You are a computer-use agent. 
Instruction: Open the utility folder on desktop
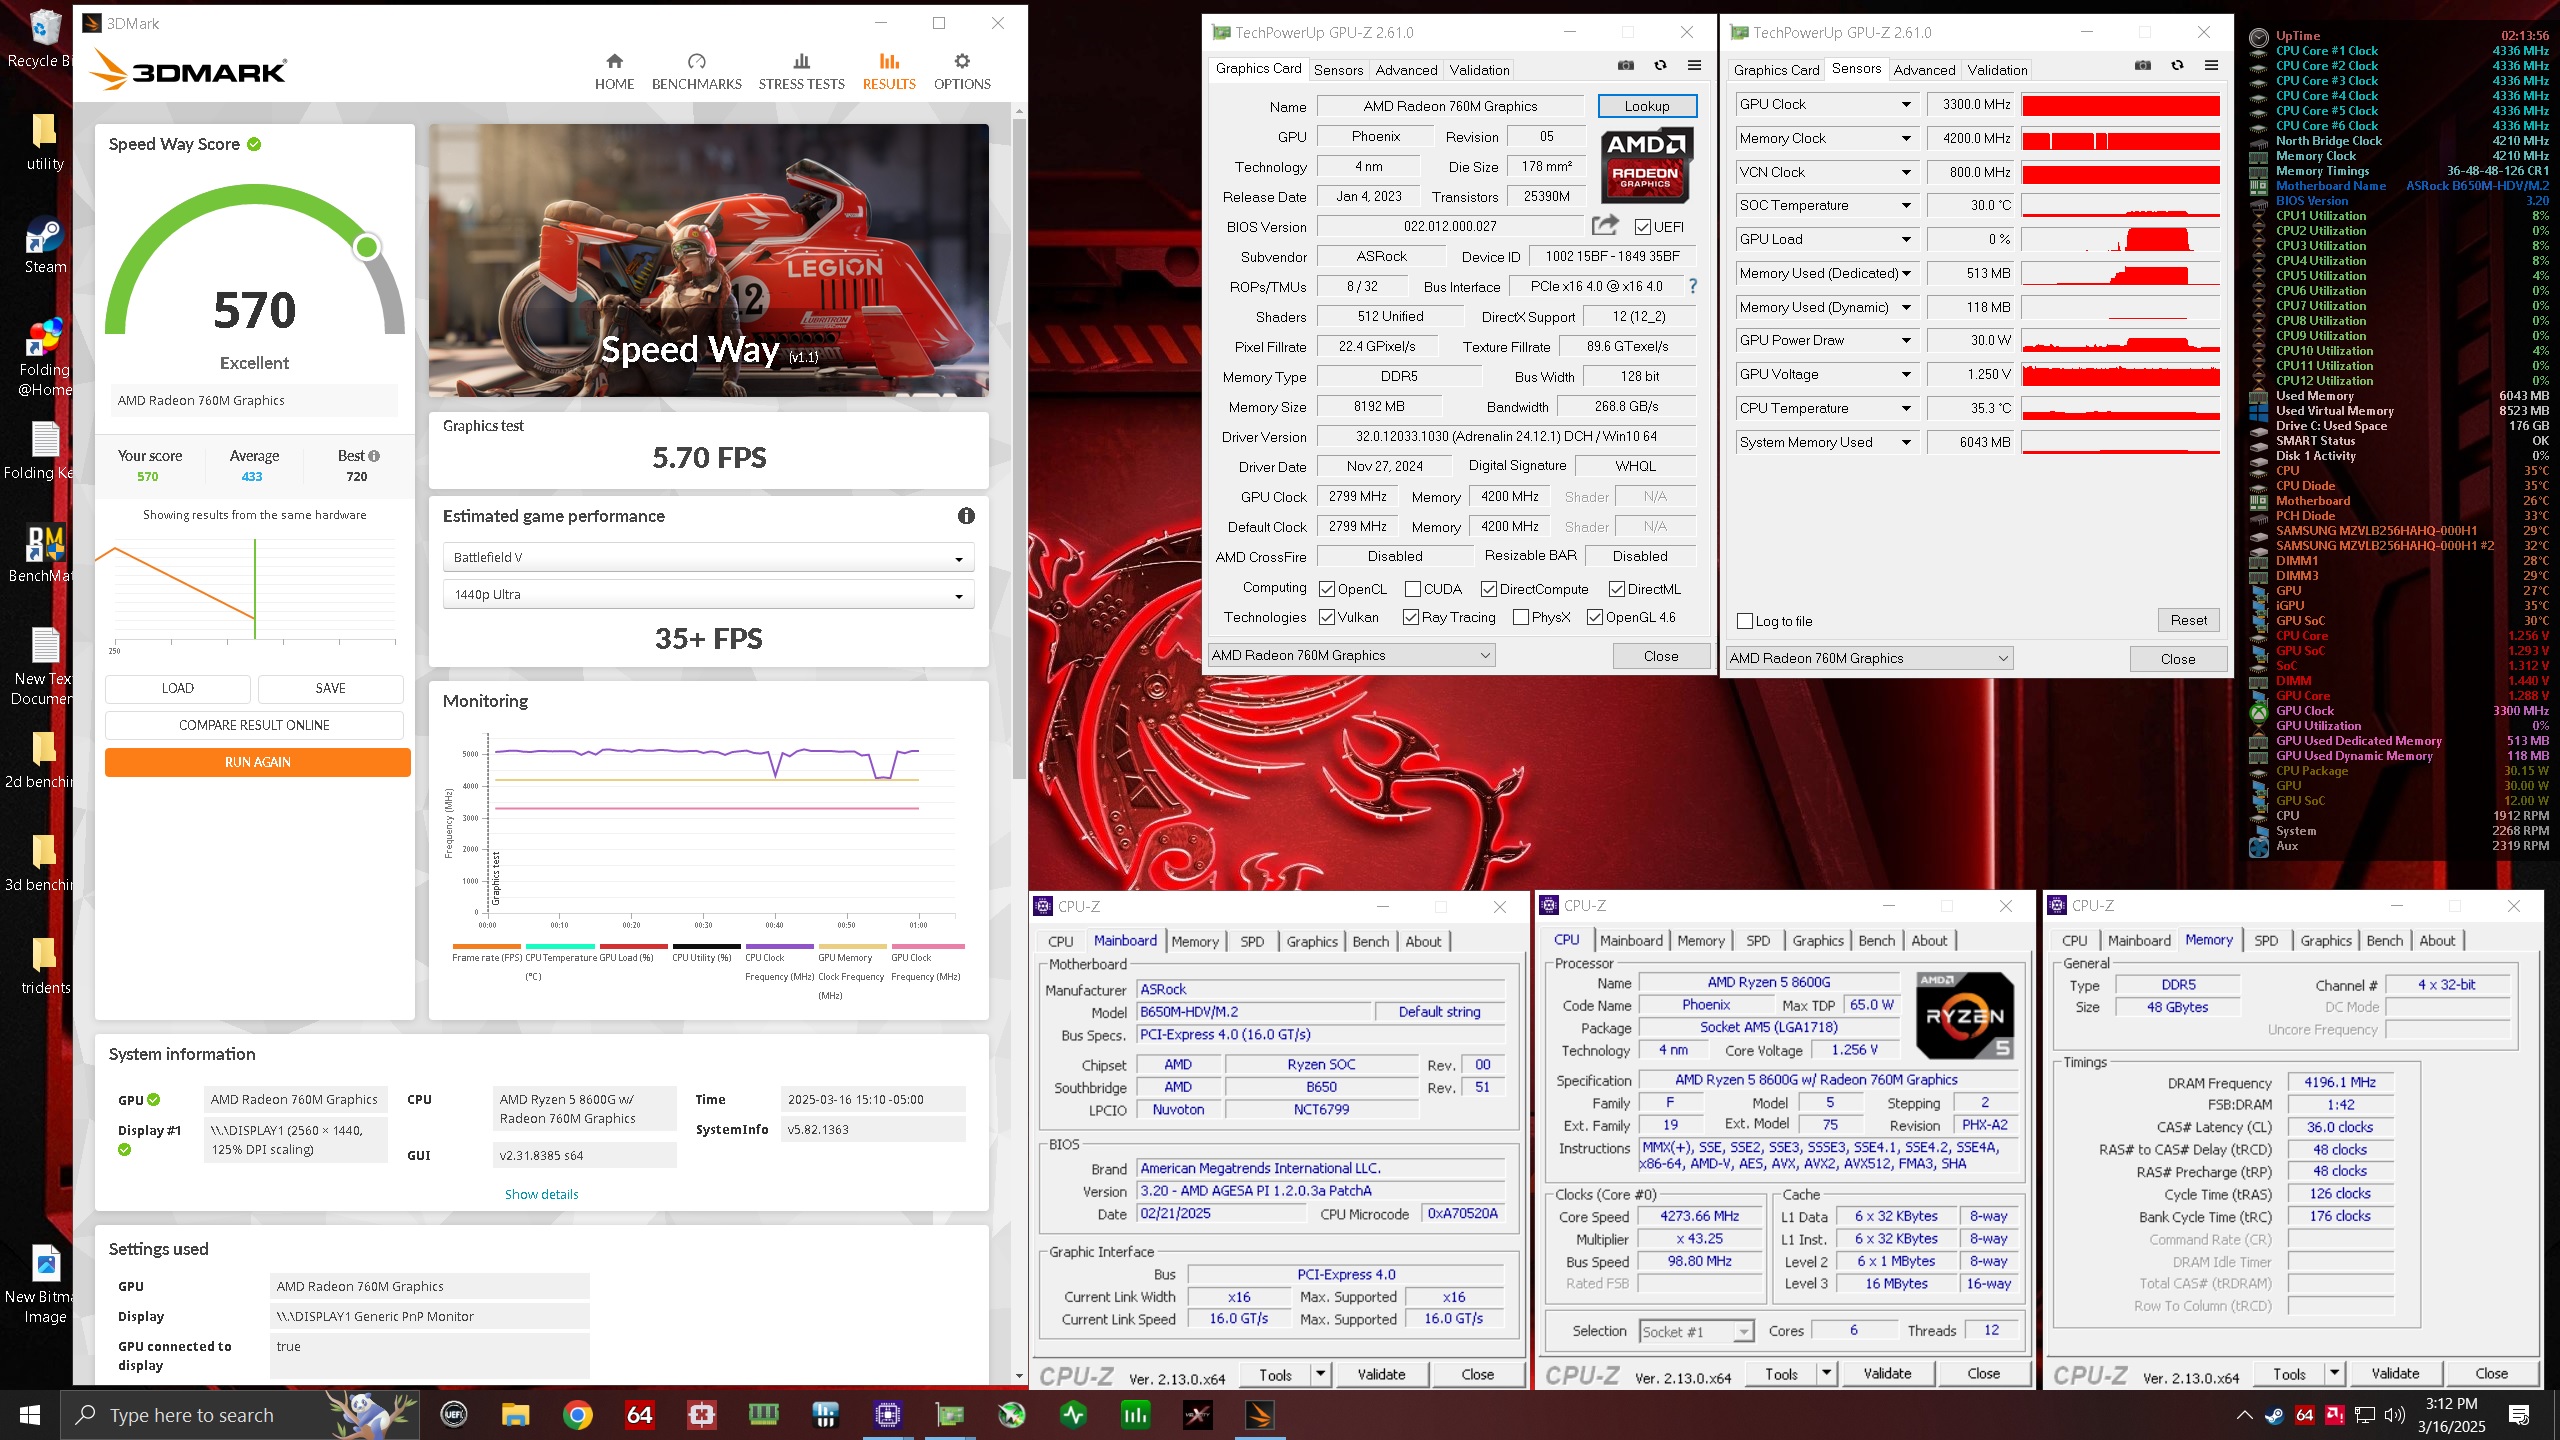(45, 141)
